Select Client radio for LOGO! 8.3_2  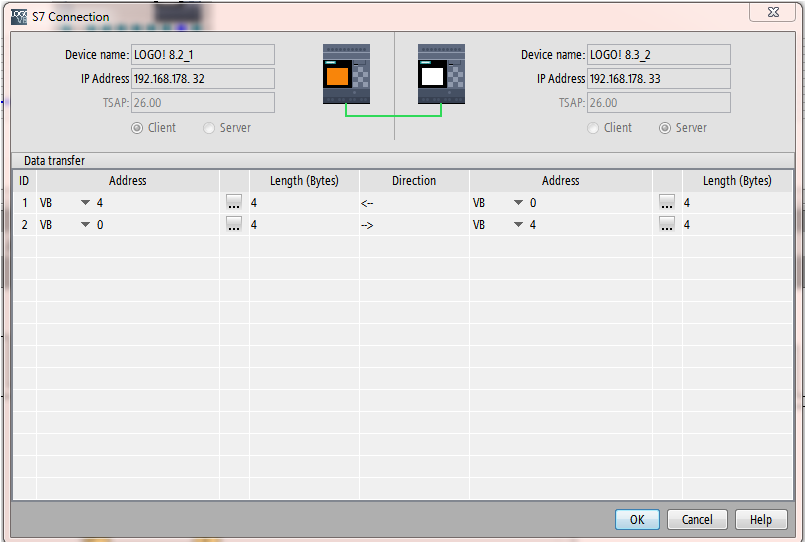593,128
